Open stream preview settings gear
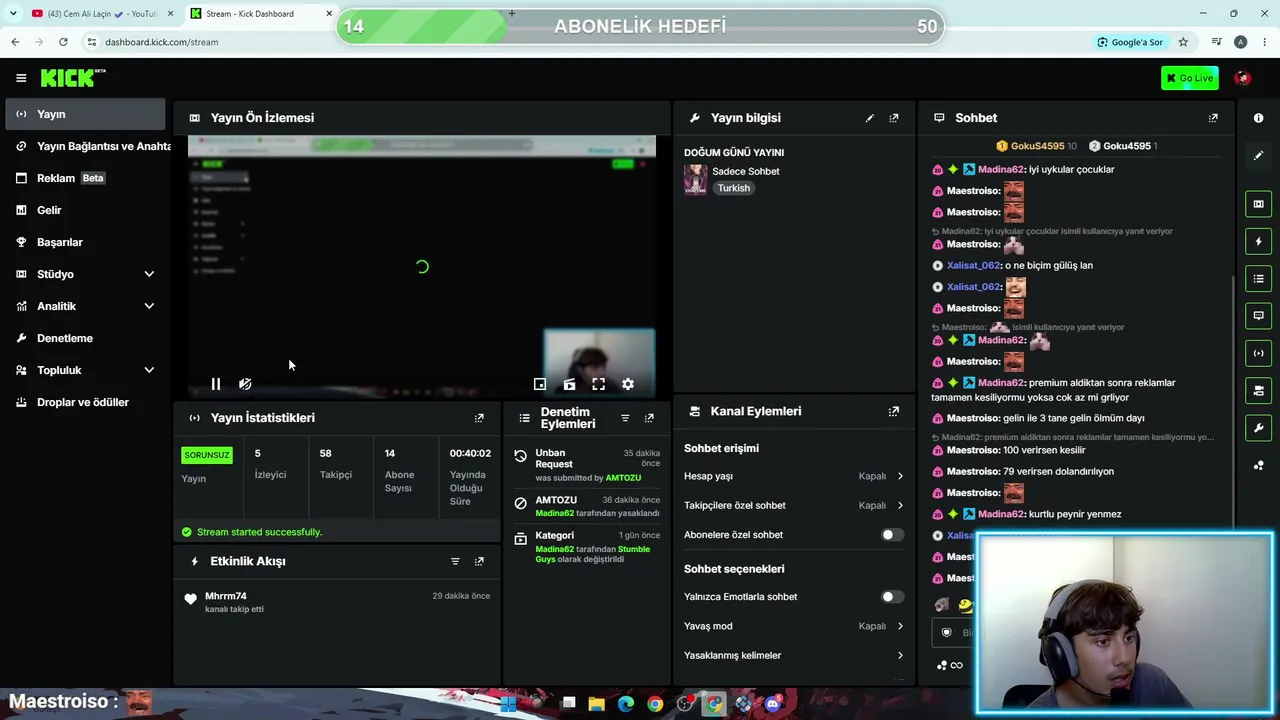Screen dimensions: 1280x720 coord(628,384)
